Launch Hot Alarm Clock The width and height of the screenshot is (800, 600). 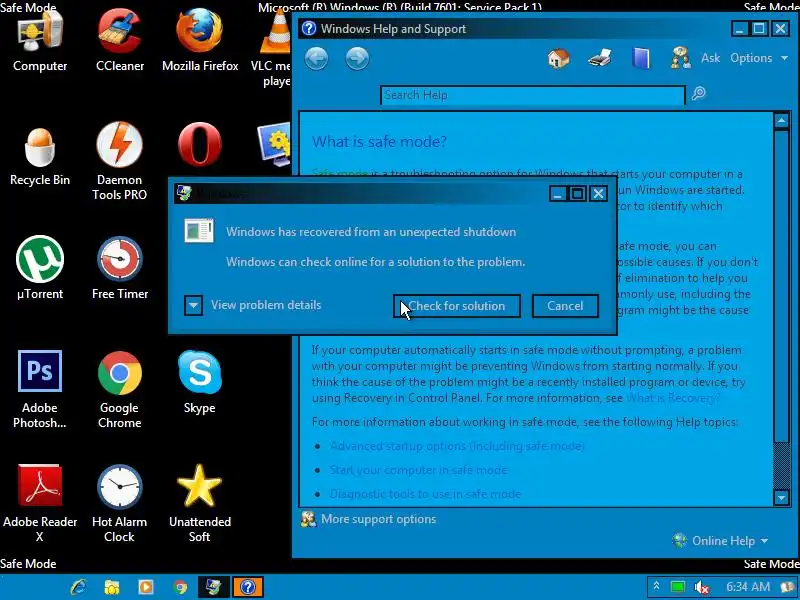tap(120, 504)
